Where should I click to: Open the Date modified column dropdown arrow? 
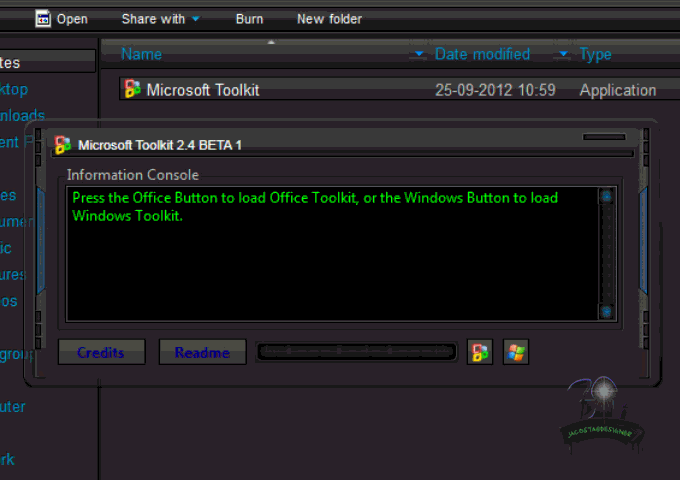[x=563, y=54]
